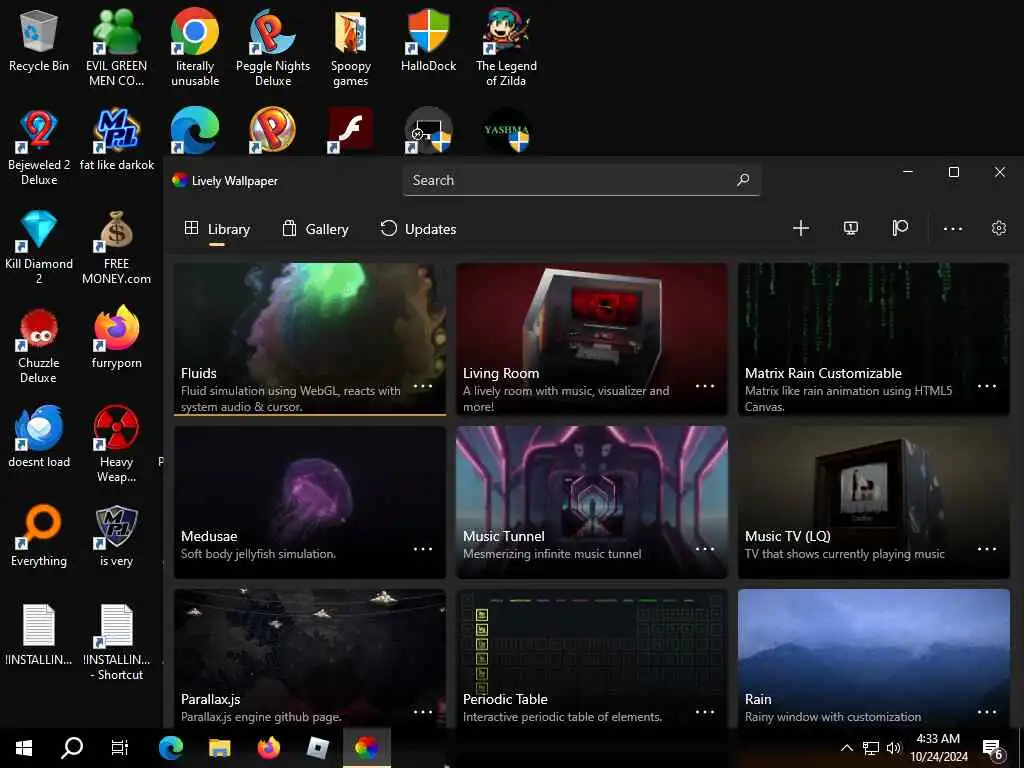This screenshot has height=768, width=1024.
Task: Open the Add Wallpaper plus icon
Action: (x=801, y=228)
